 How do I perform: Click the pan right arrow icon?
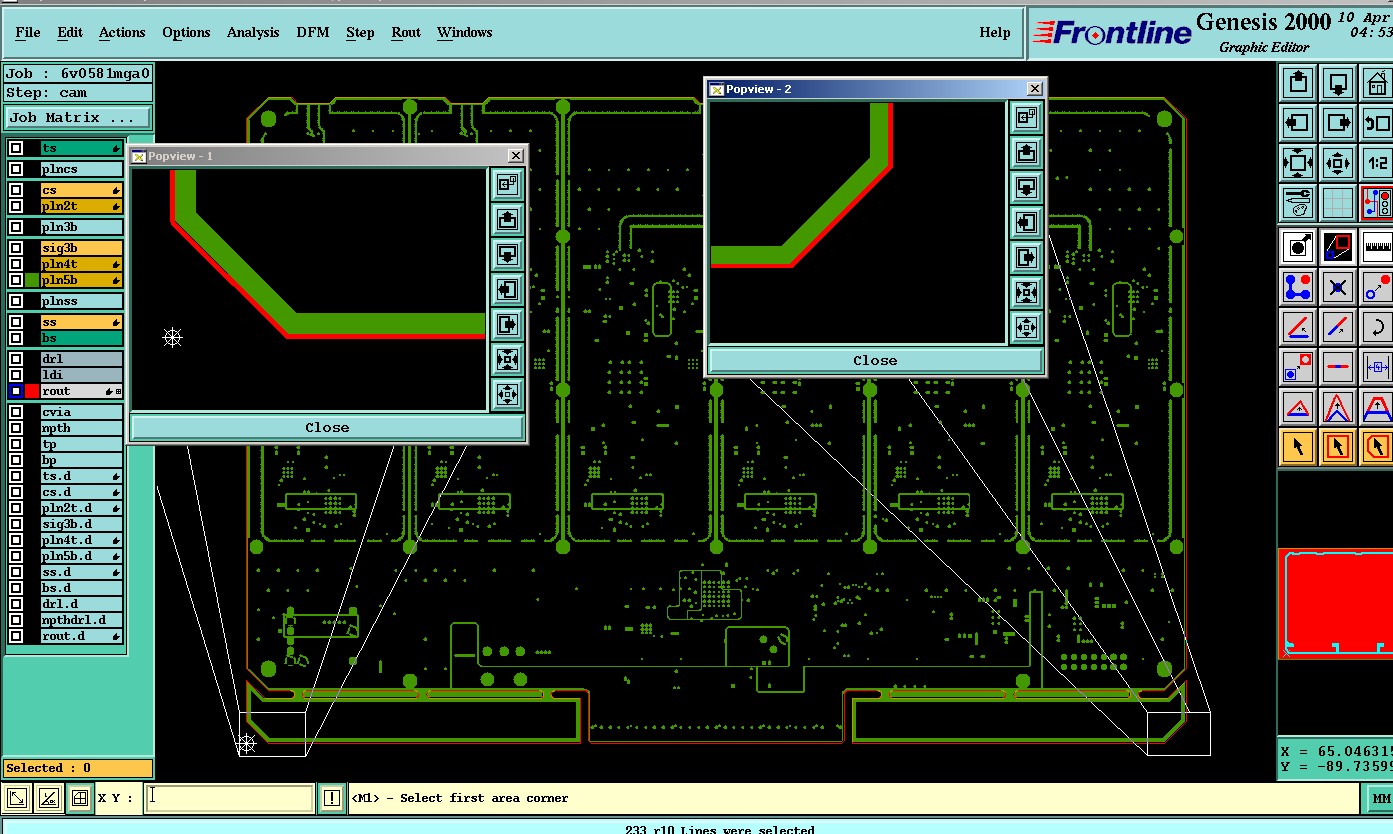[1338, 123]
